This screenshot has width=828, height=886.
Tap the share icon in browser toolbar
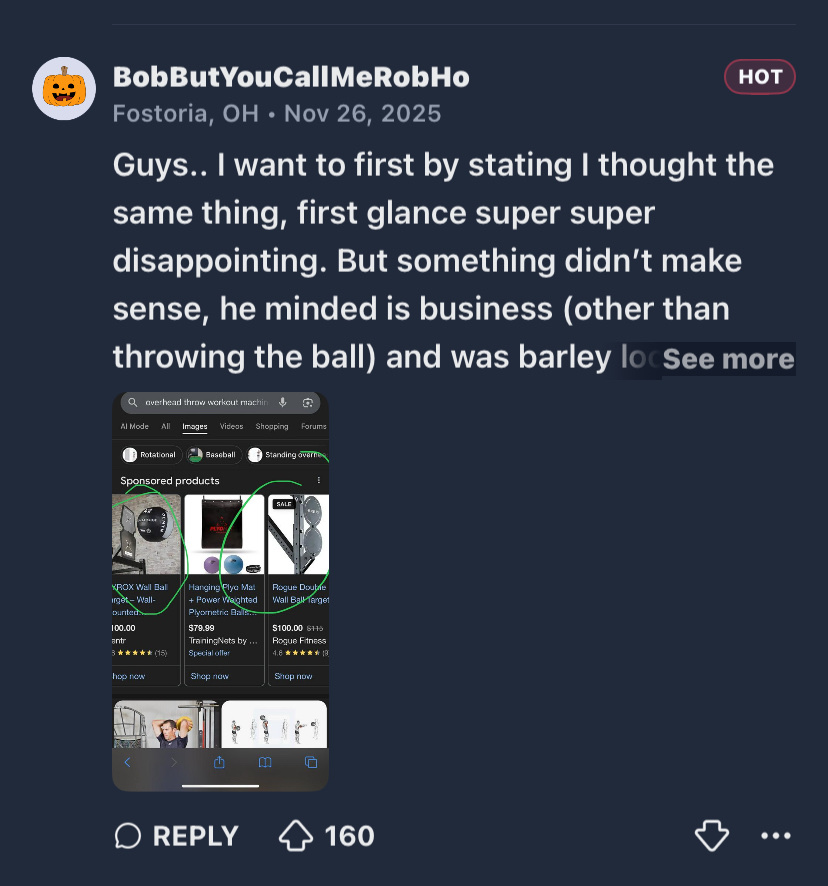[x=219, y=762]
